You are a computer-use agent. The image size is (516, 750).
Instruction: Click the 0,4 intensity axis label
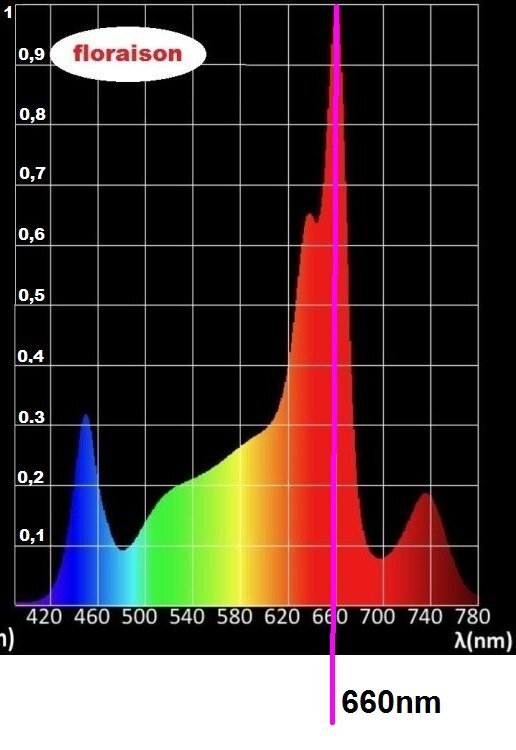[x=31, y=356]
